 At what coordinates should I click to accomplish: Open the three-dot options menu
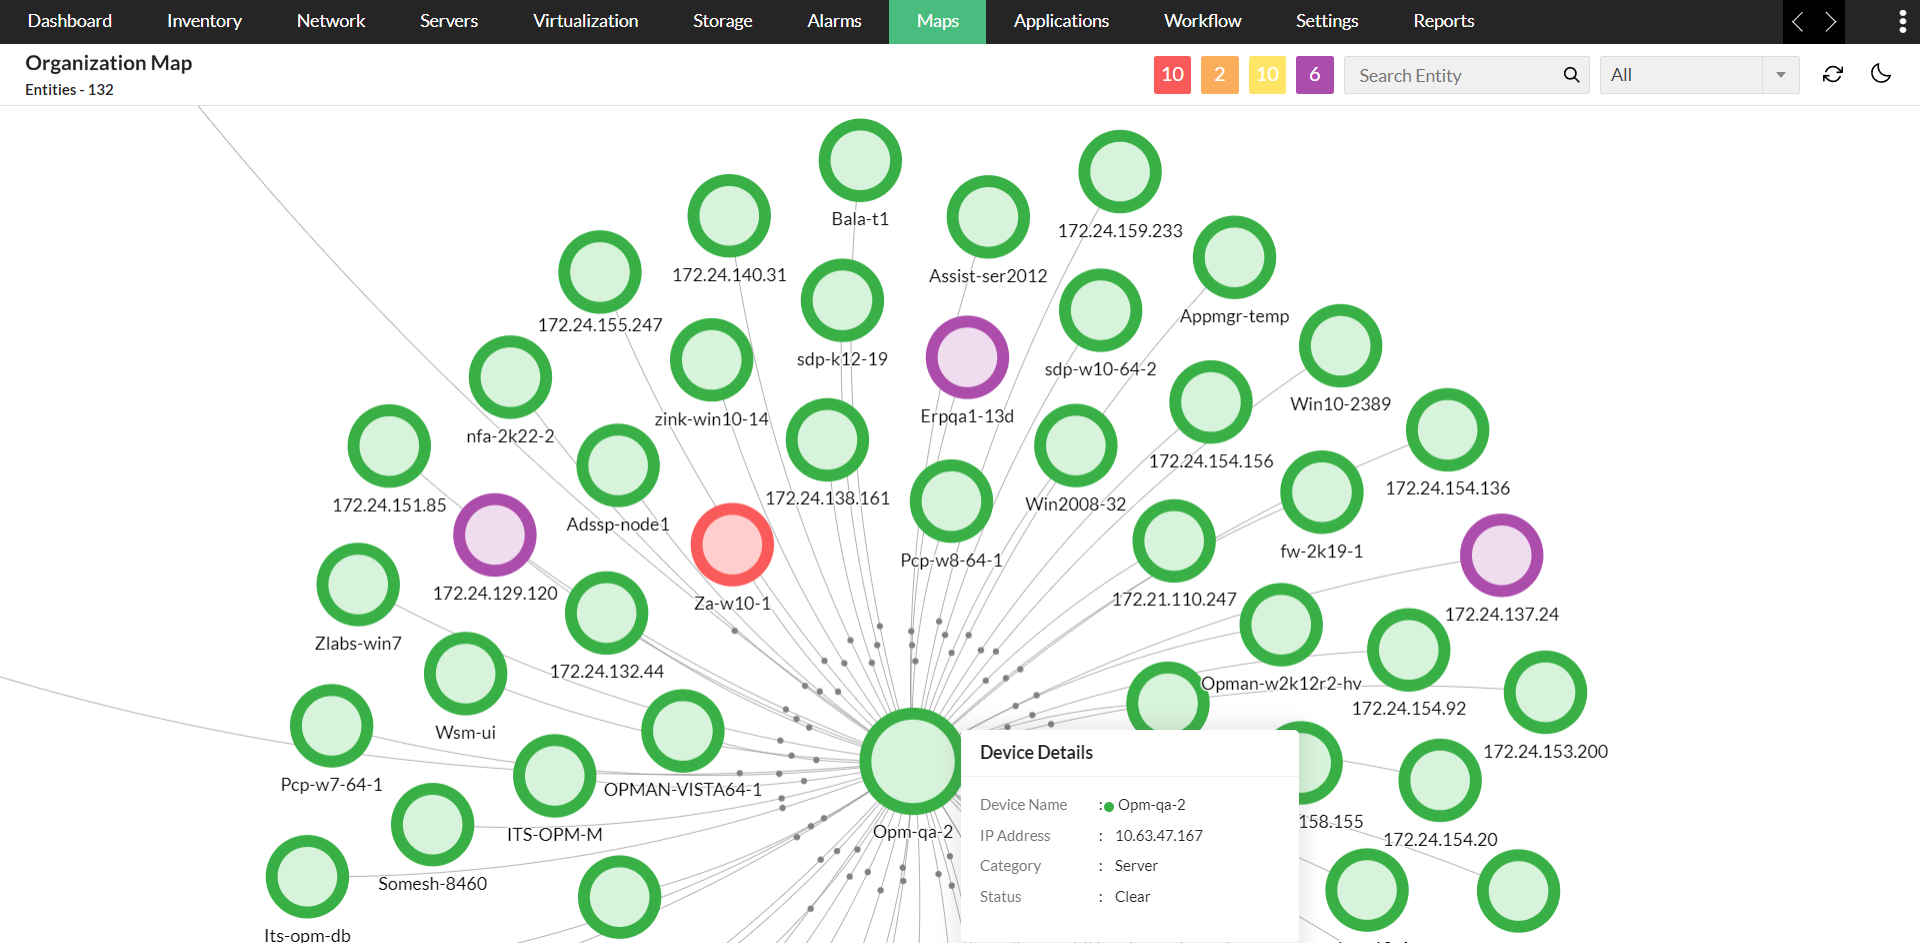point(1903,21)
